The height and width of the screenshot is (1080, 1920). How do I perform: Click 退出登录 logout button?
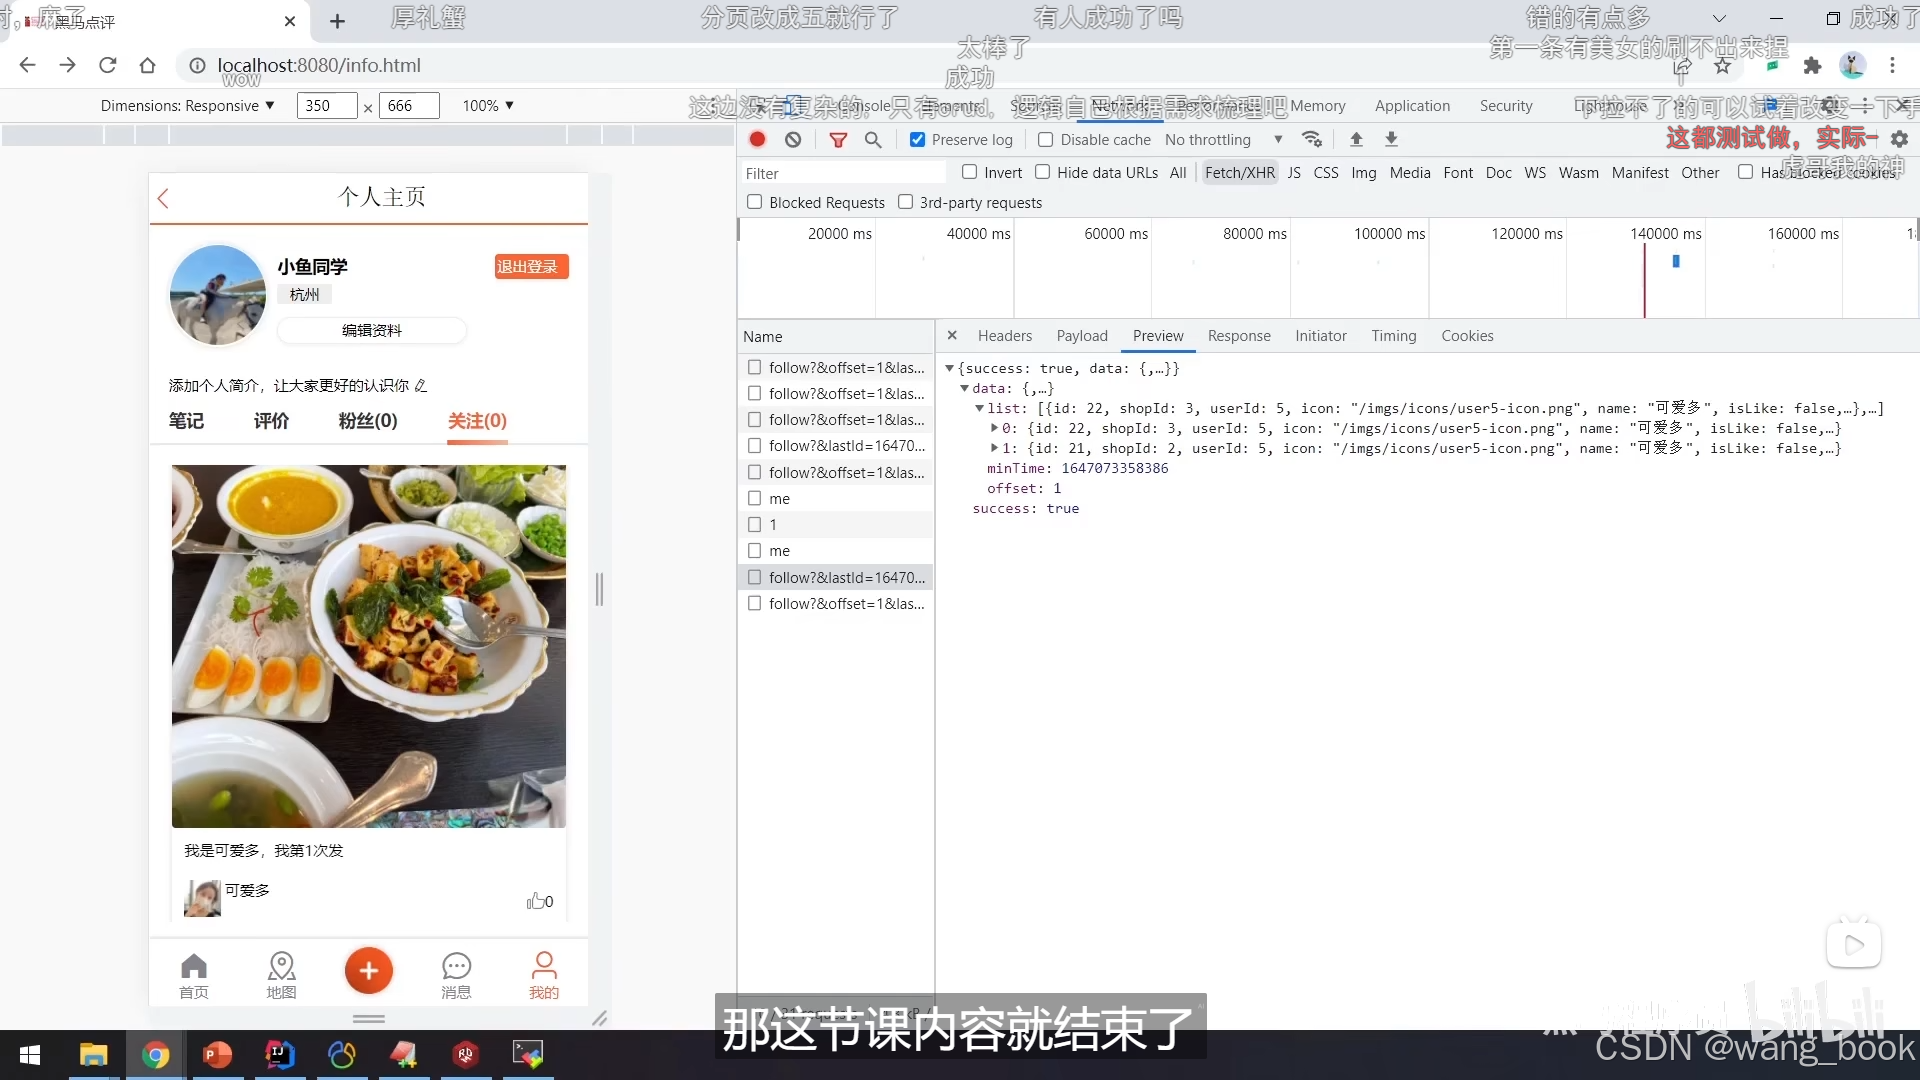coord(531,267)
